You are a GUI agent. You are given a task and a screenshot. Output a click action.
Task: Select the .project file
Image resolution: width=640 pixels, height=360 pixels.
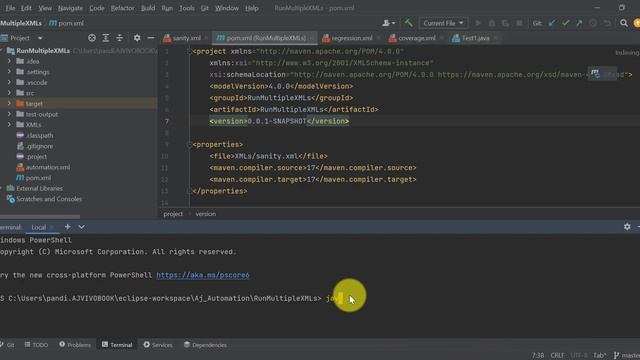[x=36, y=157]
